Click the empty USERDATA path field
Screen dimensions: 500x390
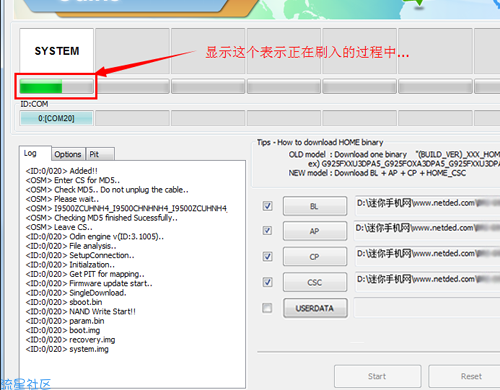[428, 308]
